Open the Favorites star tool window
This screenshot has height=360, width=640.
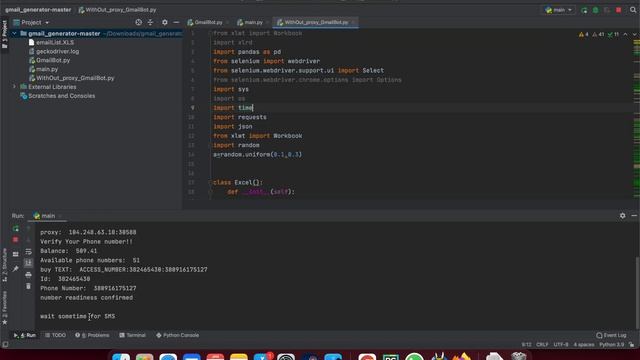(4, 309)
